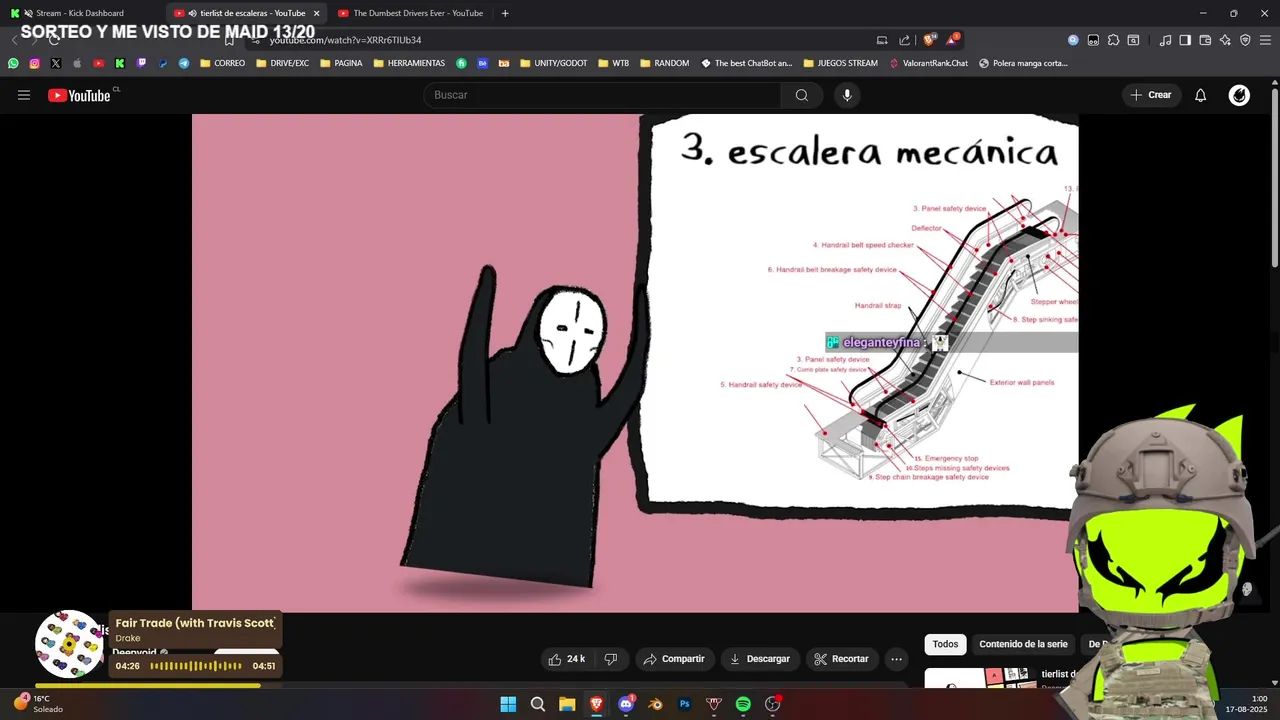Viewport: 1280px width, 720px height.
Task: Like the video with thumbs up
Action: pos(566,659)
